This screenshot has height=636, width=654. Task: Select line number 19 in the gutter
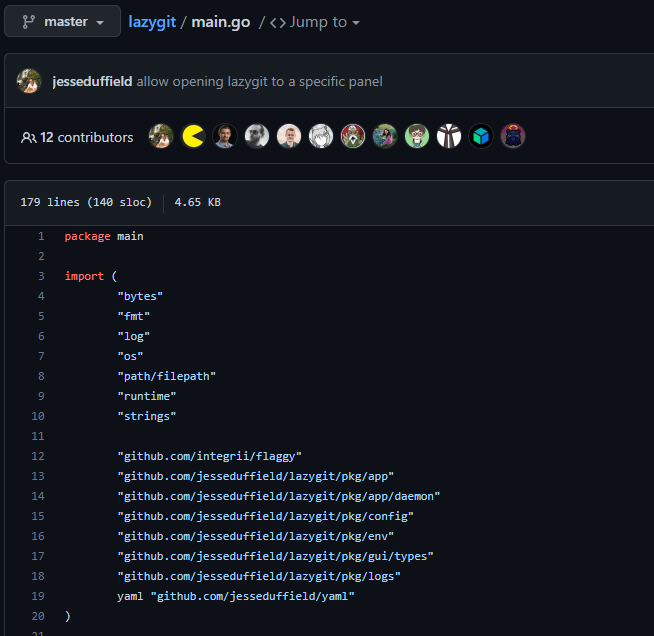click(x=38, y=596)
